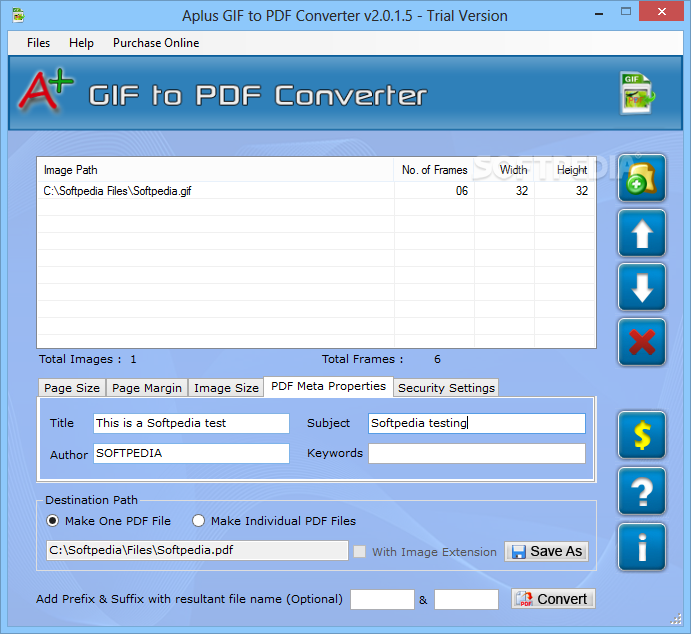Click the Height column header
691x634 pixels.
click(565, 170)
